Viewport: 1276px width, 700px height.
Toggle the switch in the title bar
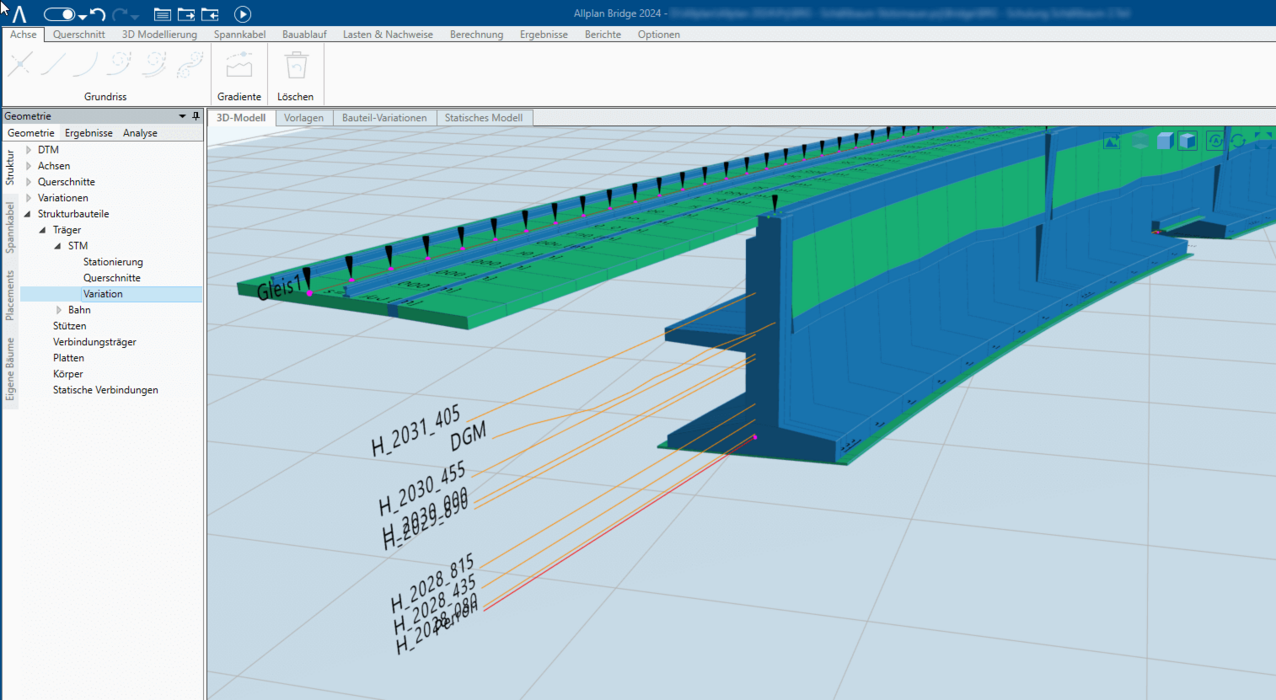(x=59, y=14)
